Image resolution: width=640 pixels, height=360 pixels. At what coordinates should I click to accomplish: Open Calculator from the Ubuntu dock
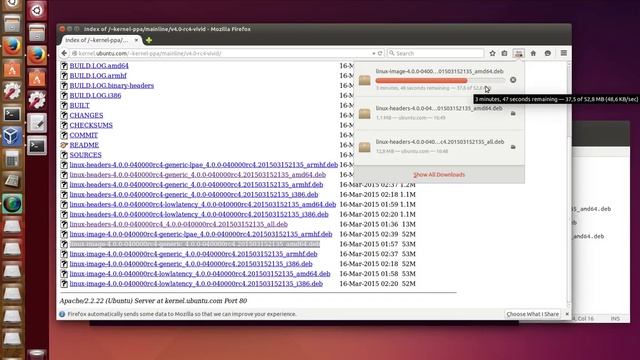point(11,159)
